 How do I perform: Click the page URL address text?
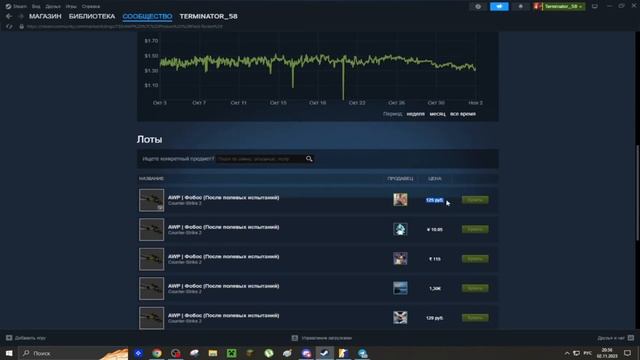pyautogui.click(x=125, y=27)
